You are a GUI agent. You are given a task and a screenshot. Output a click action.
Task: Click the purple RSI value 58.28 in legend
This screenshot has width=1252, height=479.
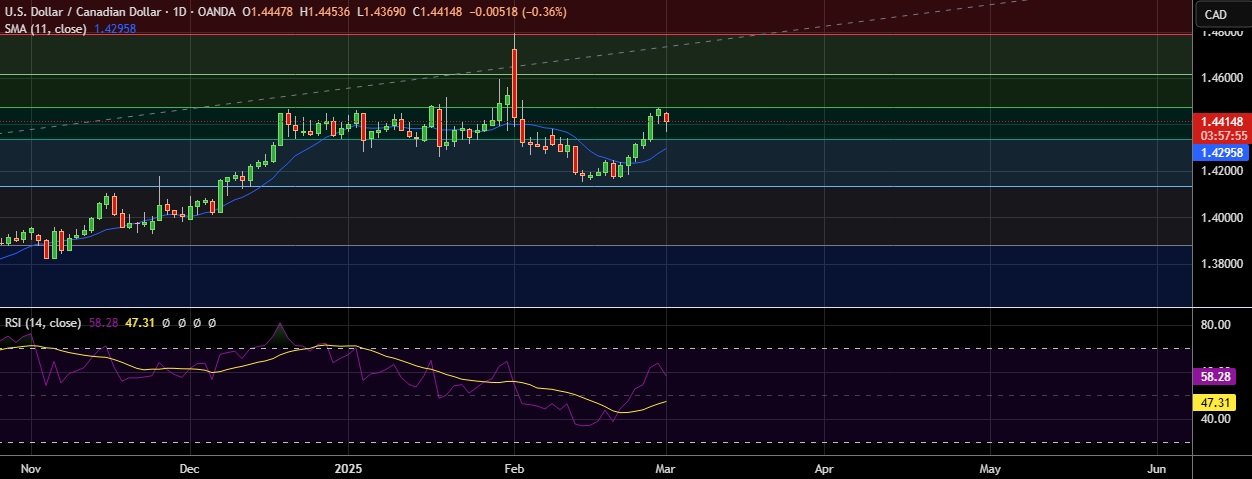point(101,323)
